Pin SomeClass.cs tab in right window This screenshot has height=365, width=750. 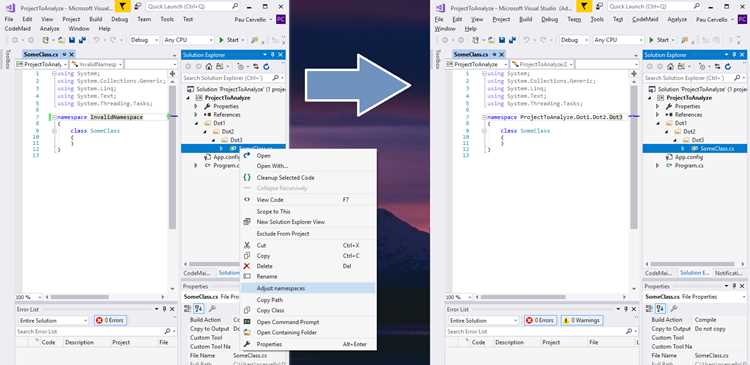pyautogui.click(x=495, y=55)
